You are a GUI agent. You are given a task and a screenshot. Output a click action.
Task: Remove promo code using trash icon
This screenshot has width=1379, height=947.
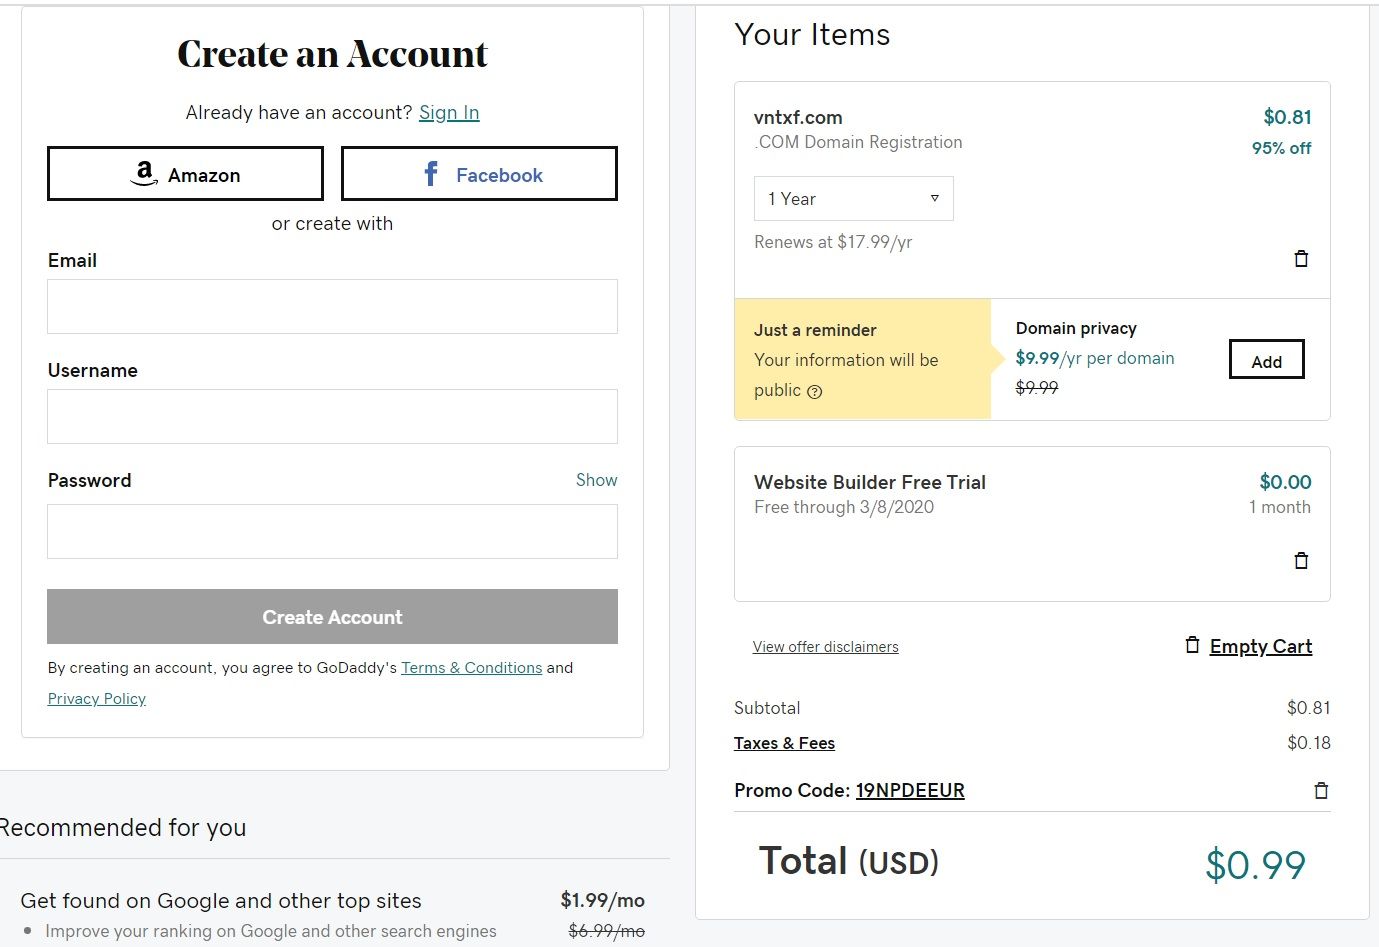1321,791
